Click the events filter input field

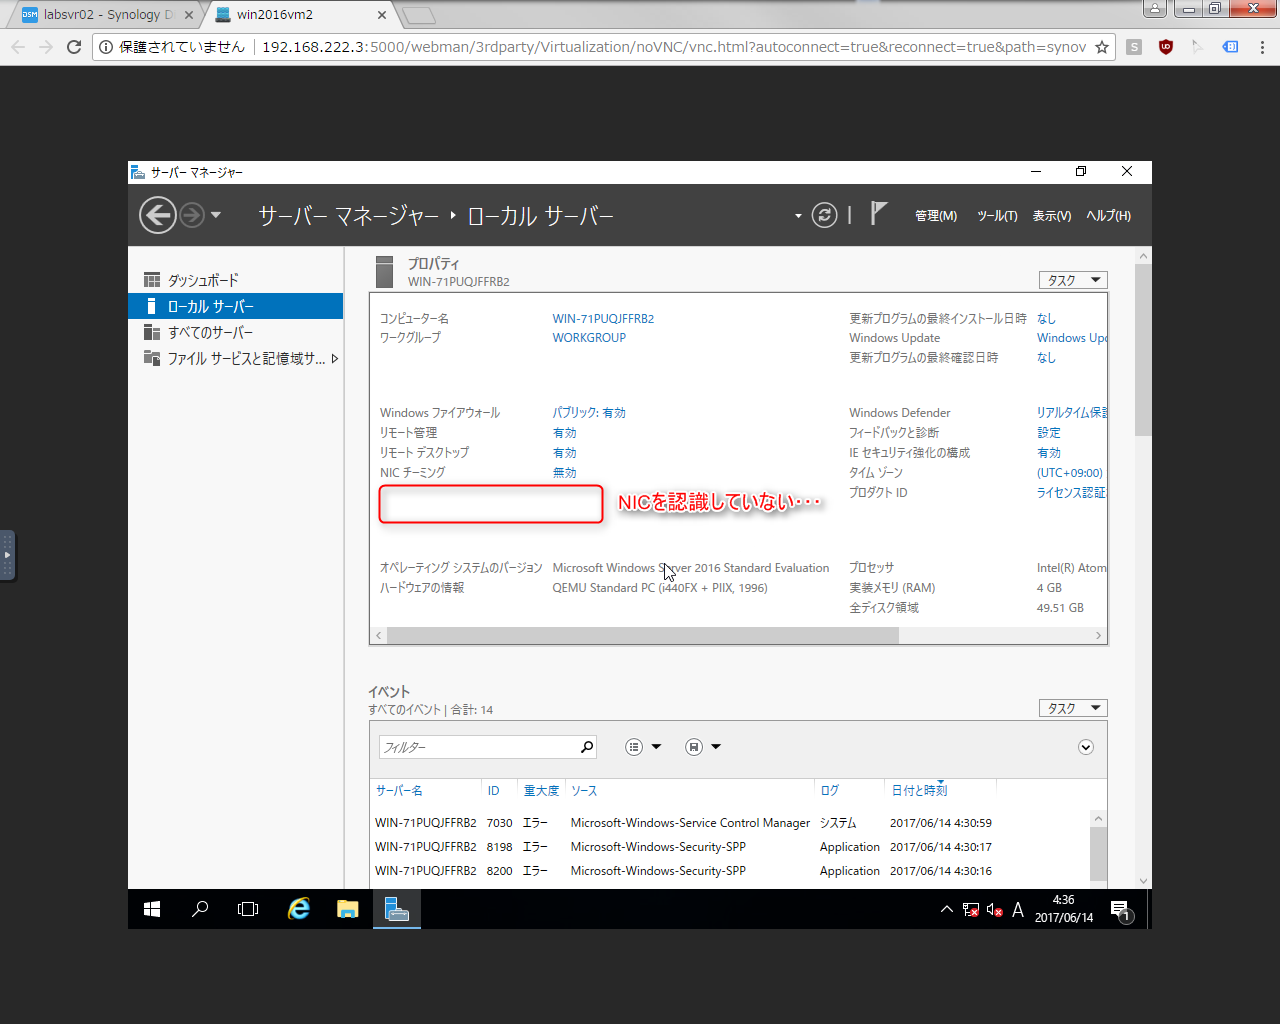pyautogui.click(x=478, y=747)
